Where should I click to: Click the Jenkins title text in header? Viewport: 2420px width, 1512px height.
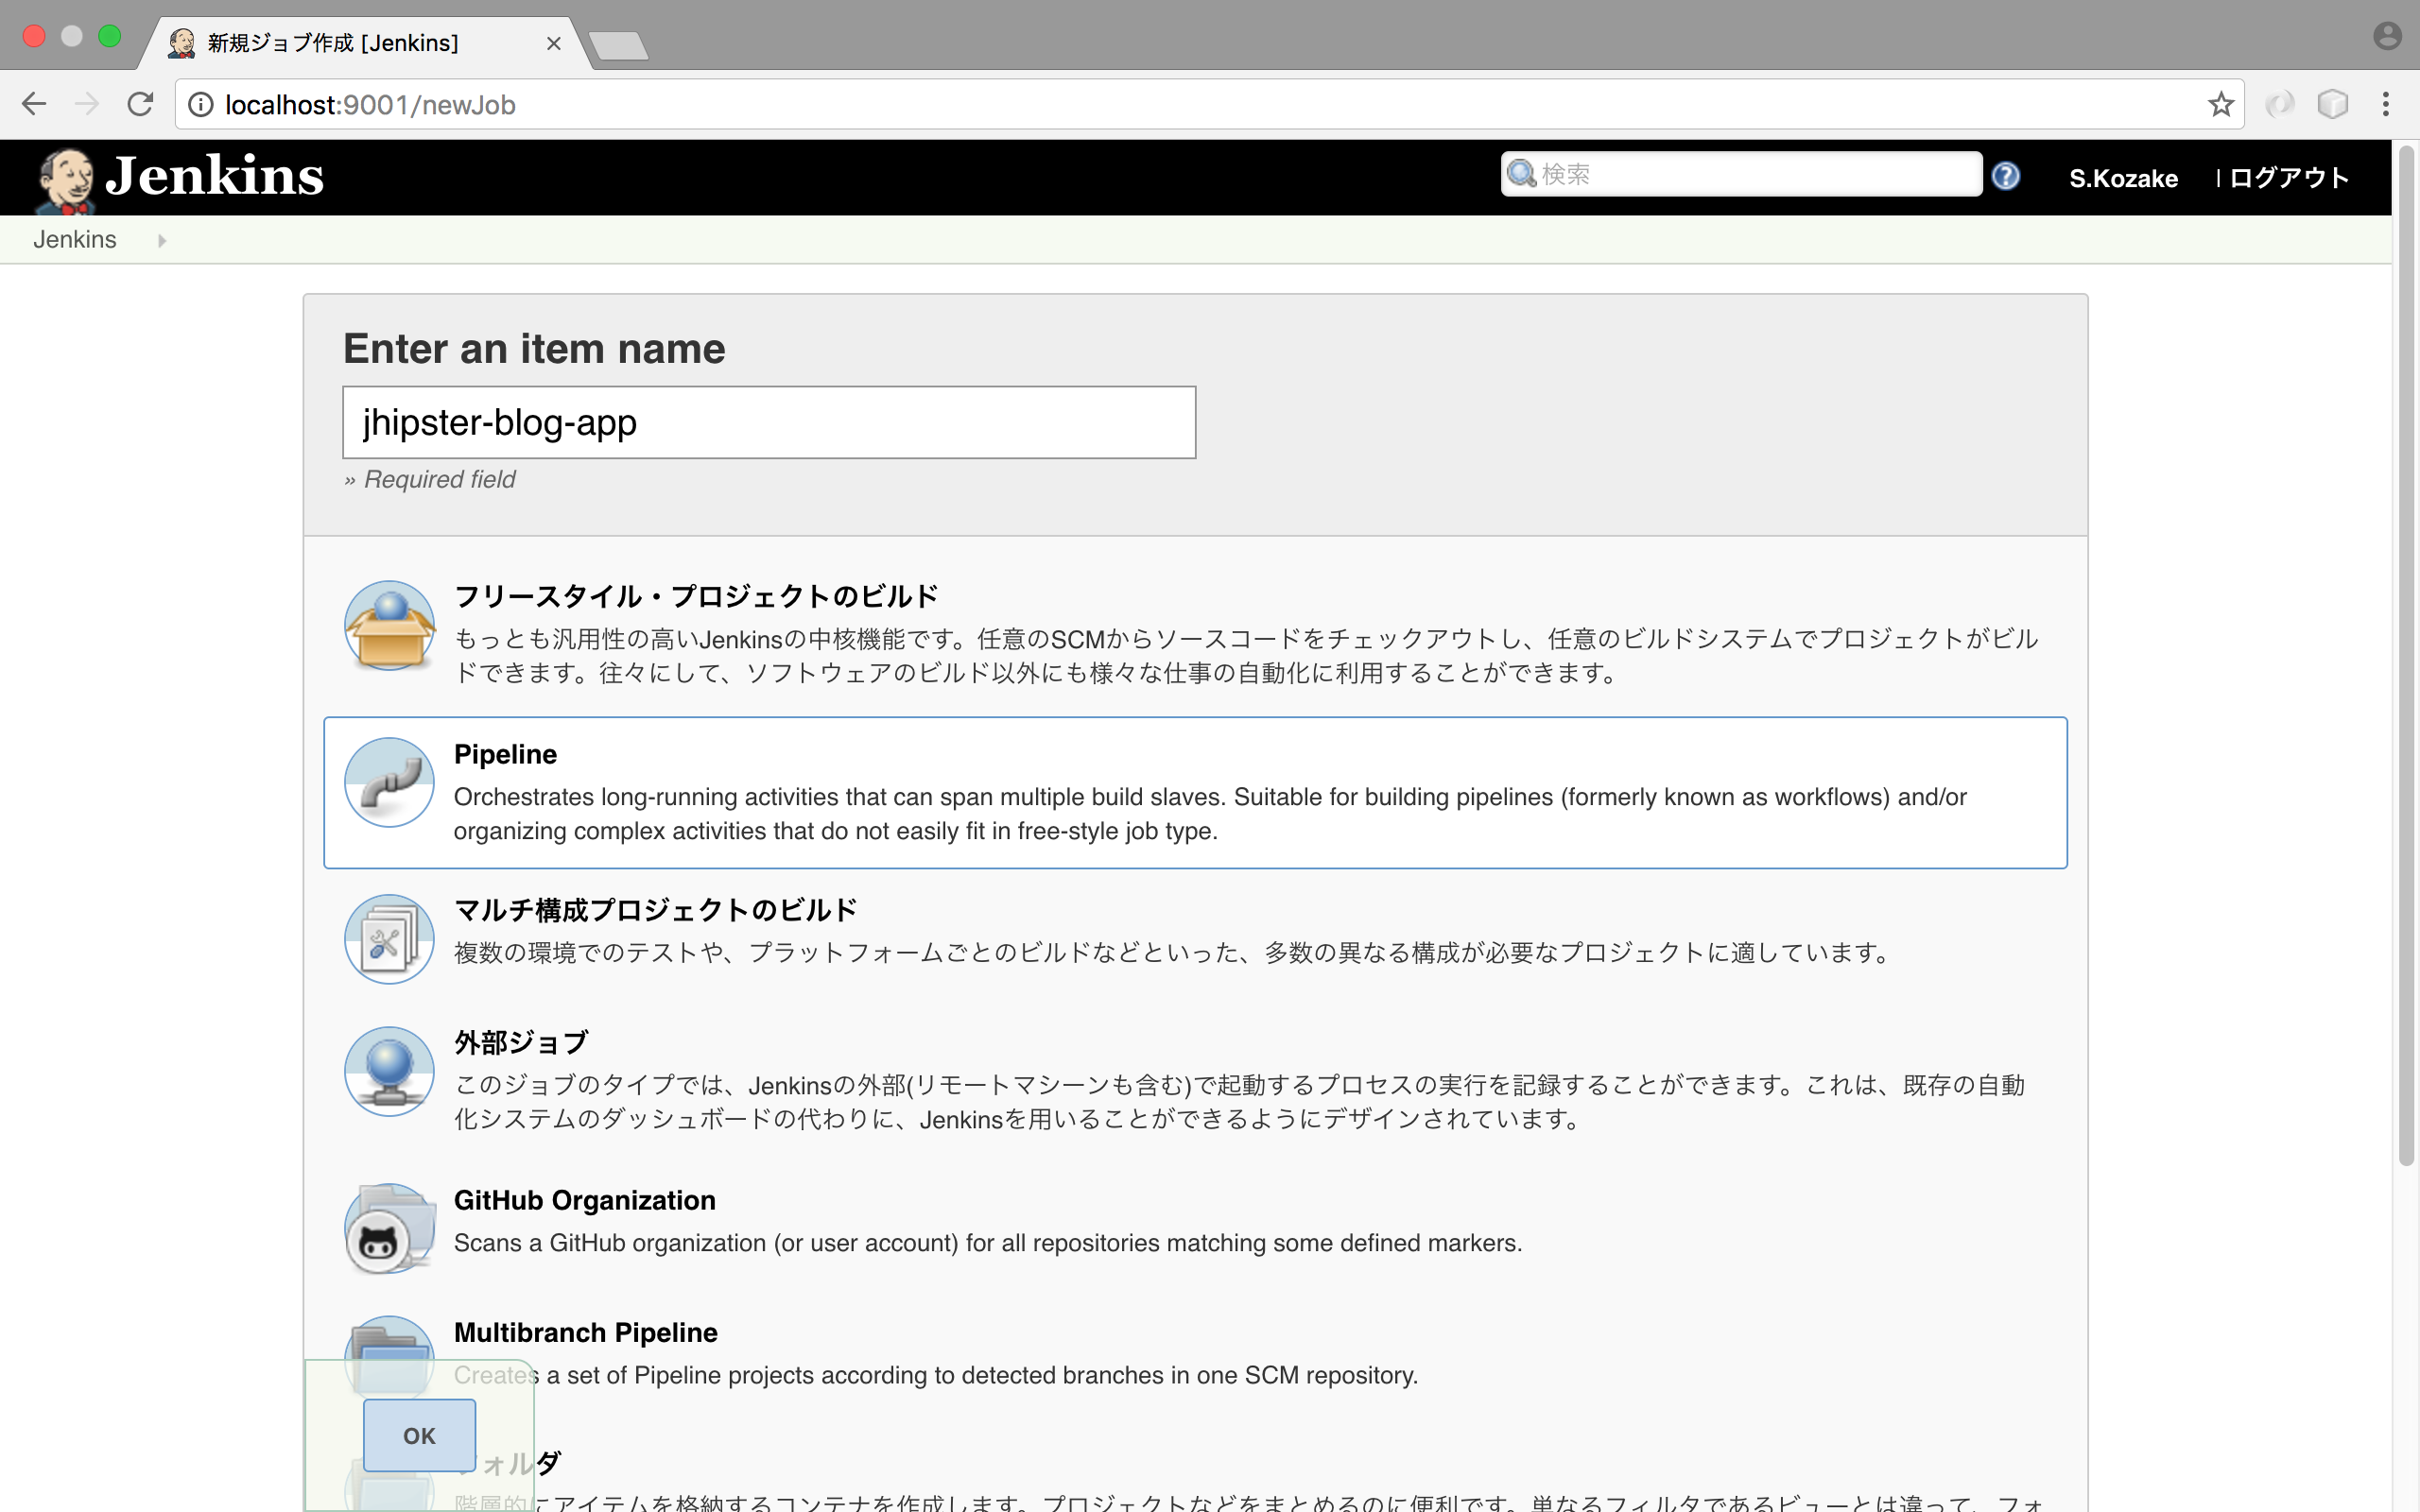pyautogui.click(x=215, y=176)
